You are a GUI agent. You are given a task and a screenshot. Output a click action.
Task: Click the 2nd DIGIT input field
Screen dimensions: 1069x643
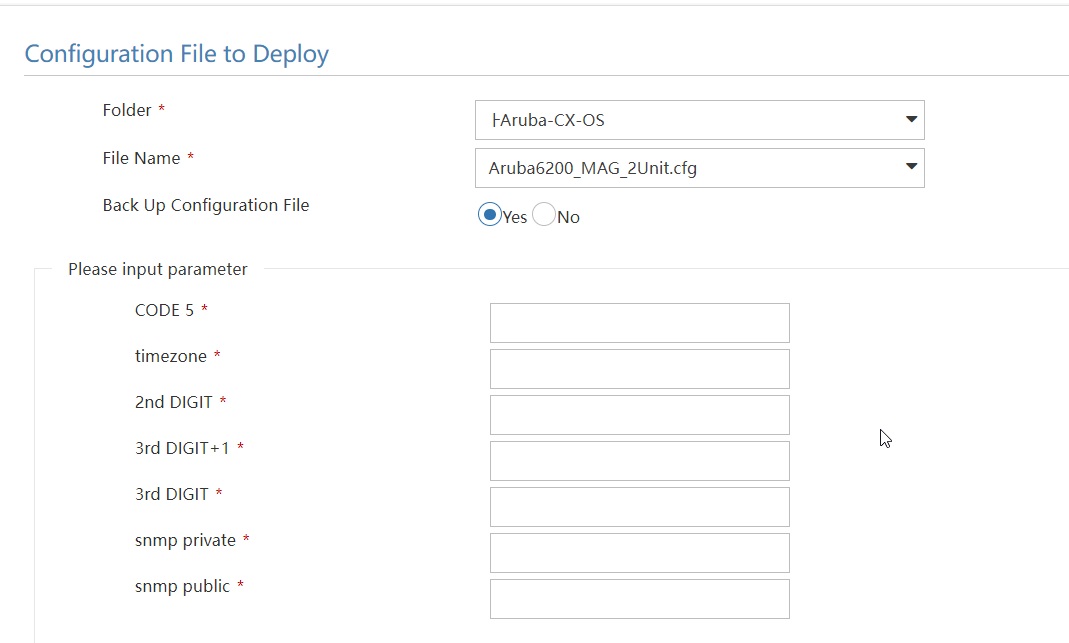pyautogui.click(x=639, y=414)
